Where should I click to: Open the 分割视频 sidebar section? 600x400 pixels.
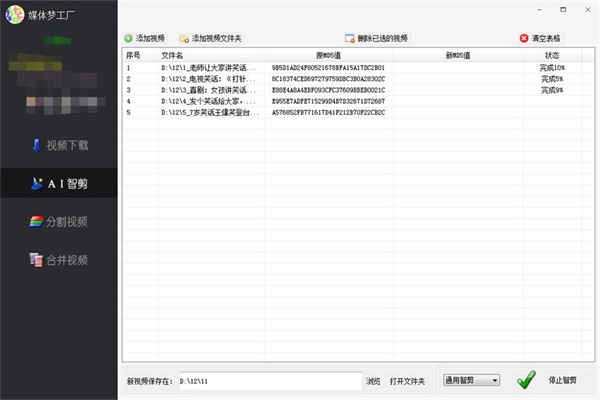point(59,222)
